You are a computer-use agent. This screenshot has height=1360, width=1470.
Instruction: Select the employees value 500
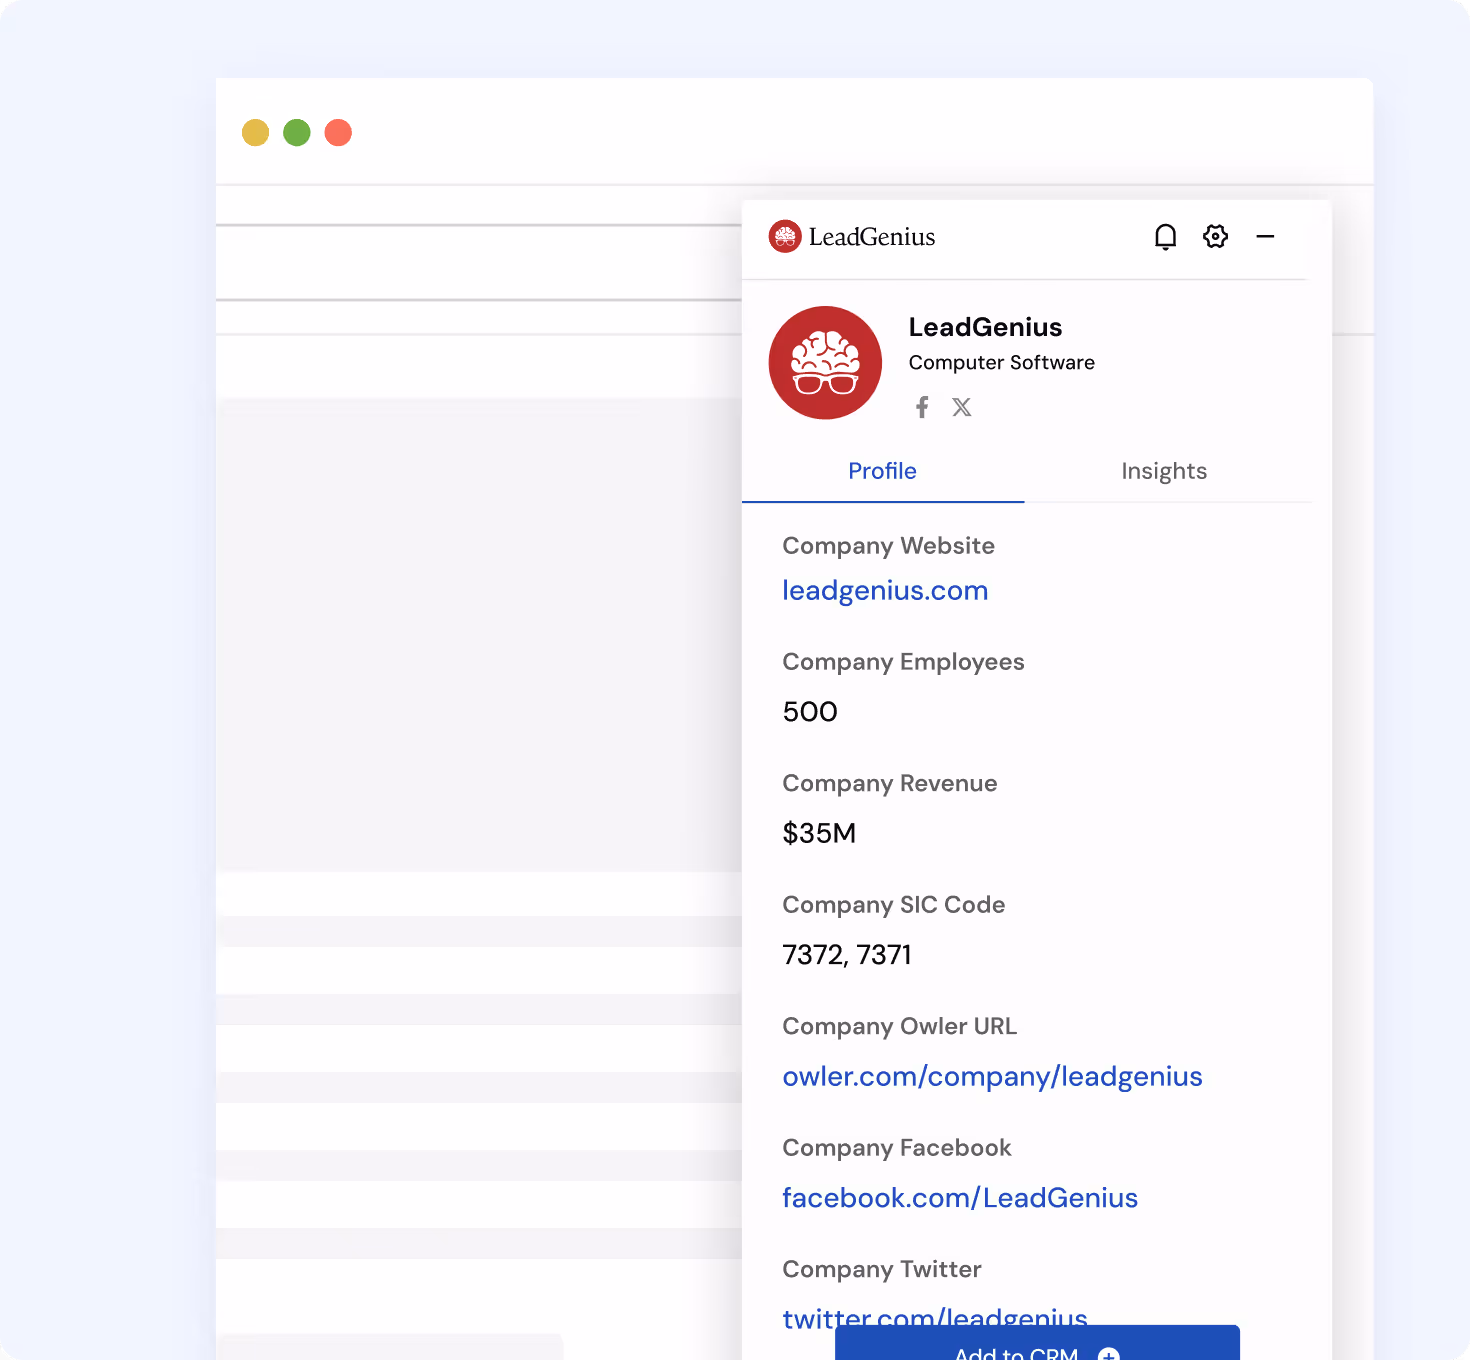point(810,712)
